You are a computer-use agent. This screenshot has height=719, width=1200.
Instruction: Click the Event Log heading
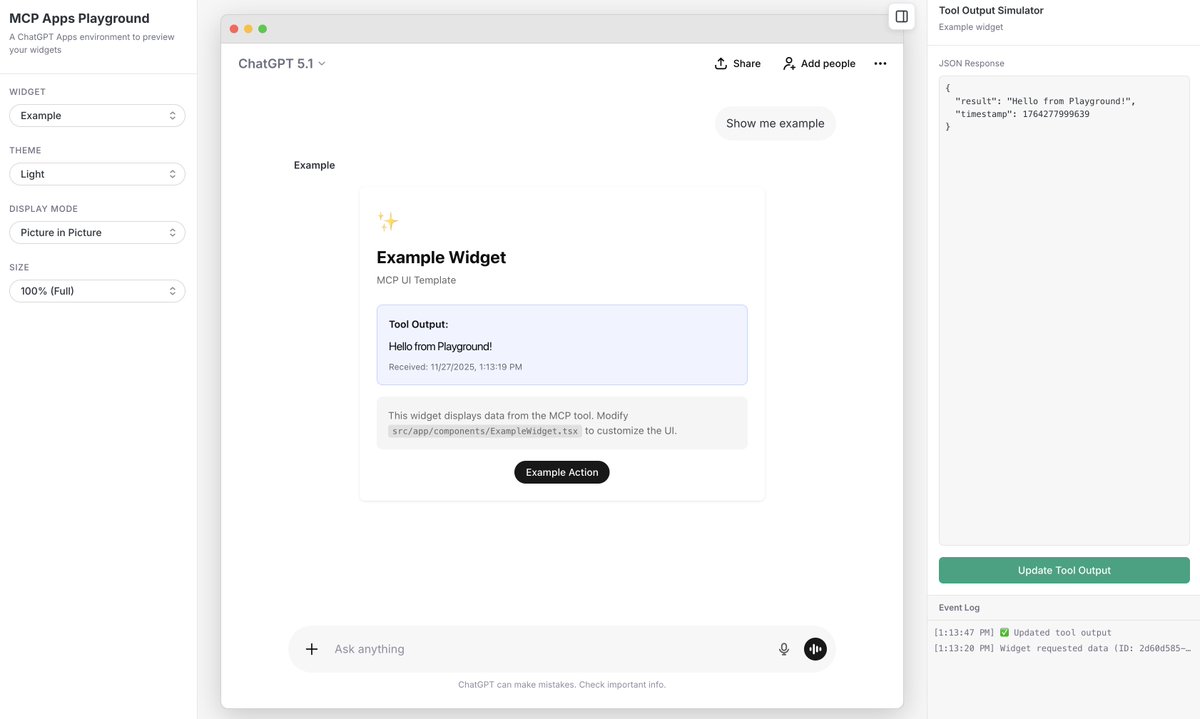(x=959, y=607)
